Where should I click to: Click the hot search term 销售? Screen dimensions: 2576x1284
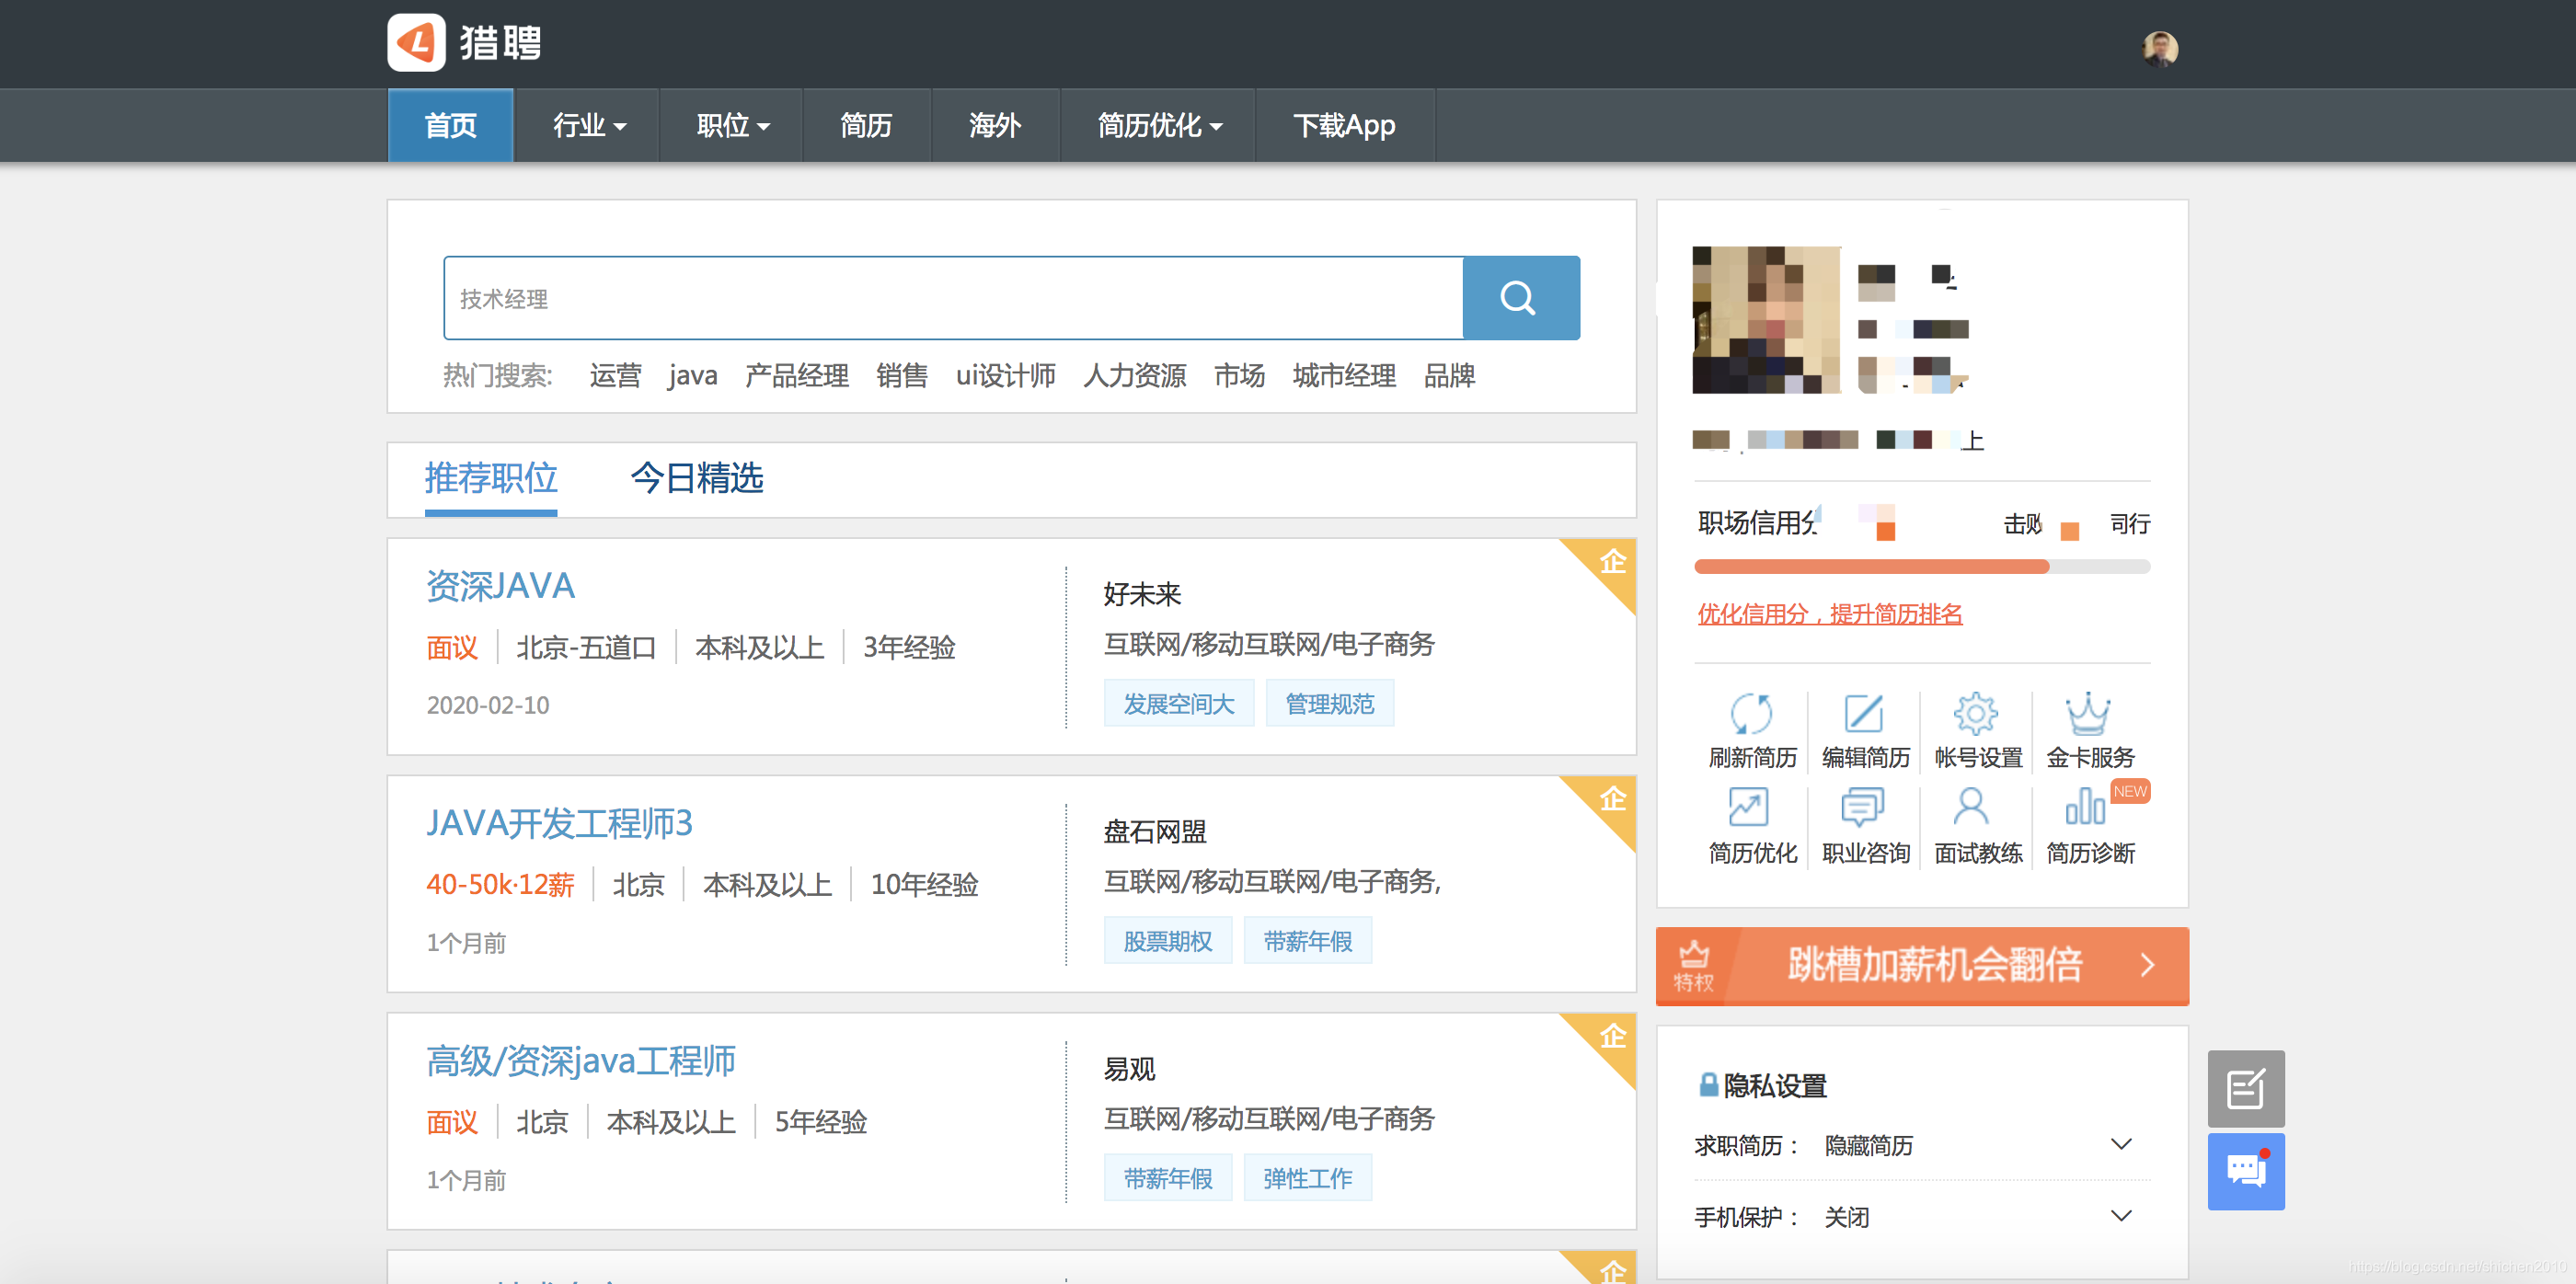902,376
